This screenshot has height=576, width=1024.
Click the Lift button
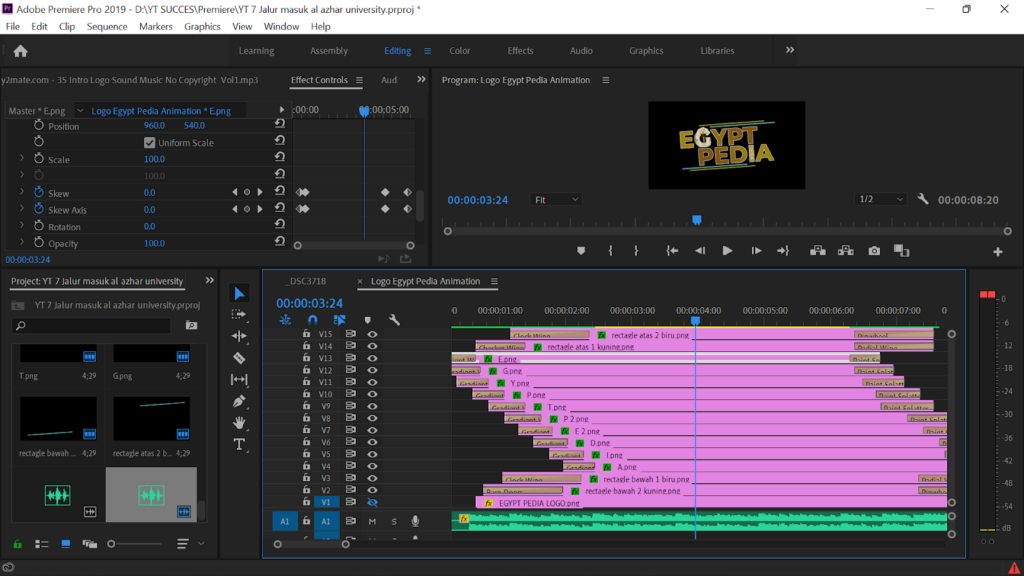pyautogui.click(x=818, y=251)
